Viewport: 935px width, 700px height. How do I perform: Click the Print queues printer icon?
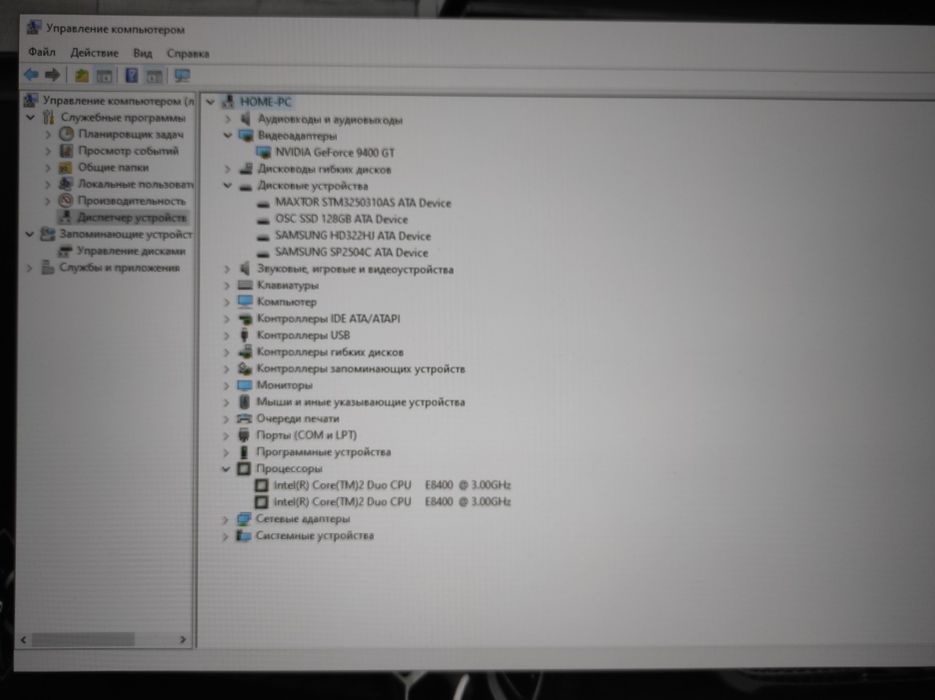244,419
